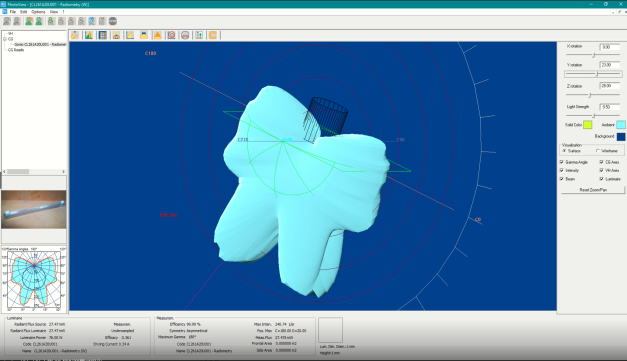Screen dimensions: 627x361
Task: Open the red concentric circles icon
Action: 172,36
